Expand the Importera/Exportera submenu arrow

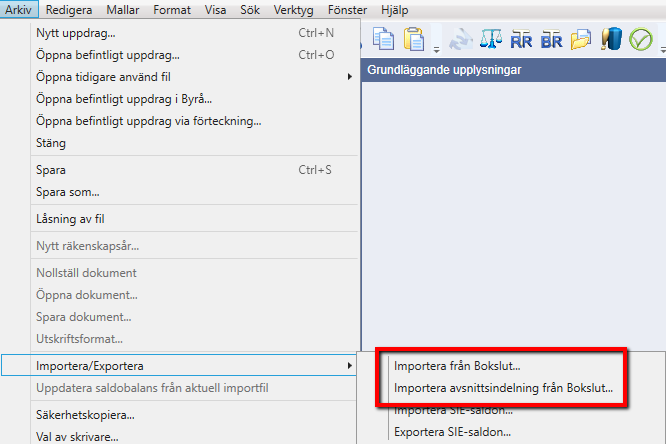click(350, 366)
